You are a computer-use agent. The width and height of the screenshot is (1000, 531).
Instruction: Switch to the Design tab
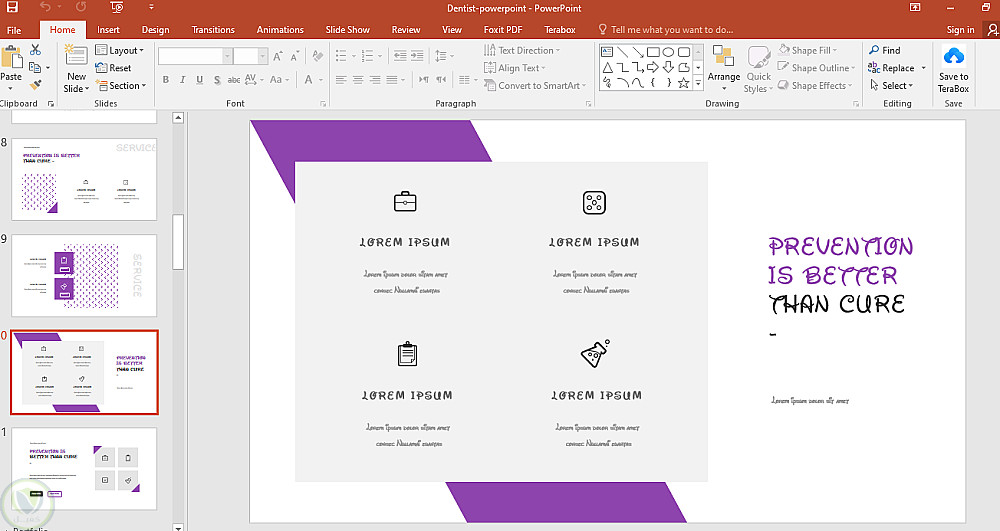coord(156,30)
